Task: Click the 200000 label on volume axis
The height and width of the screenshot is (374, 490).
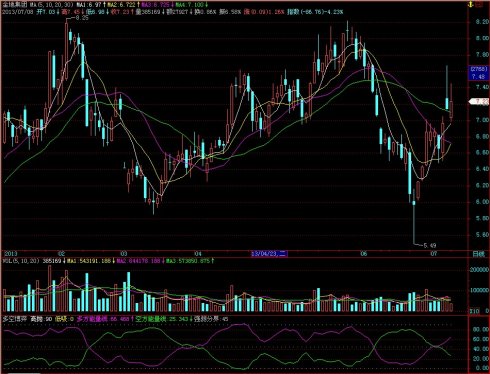Action: pos(479,269)
